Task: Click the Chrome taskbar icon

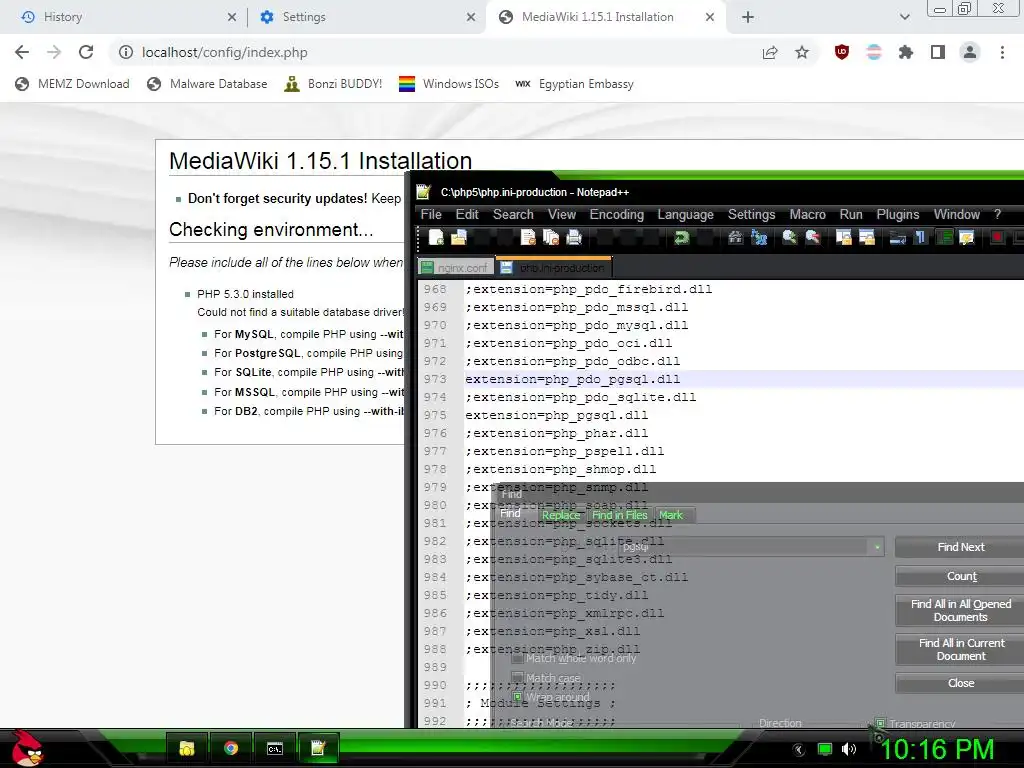Action: point(231,748)
